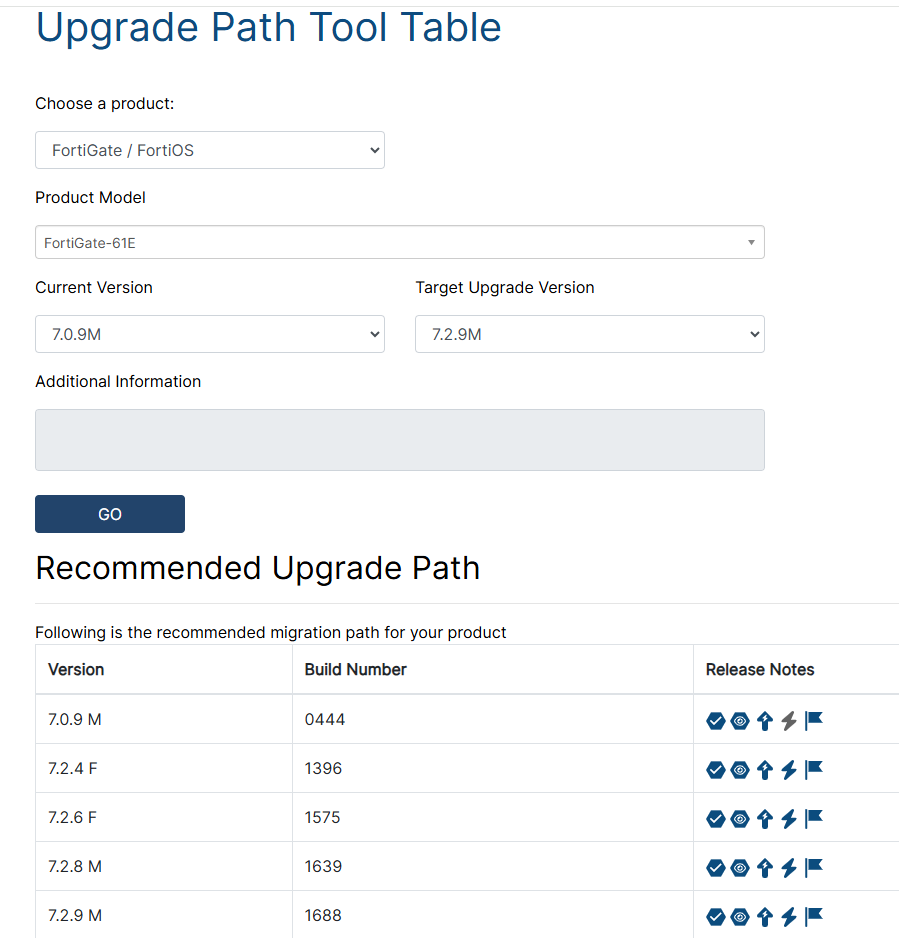Open the FortiGate / FortiOS product dropdown
Image resolution: width=899 pixels, height=938 pixels.
point(210,150)
